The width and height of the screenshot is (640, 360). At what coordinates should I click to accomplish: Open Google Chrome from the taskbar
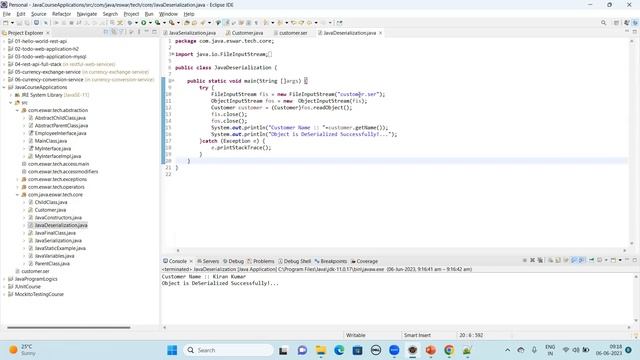pos(449,350)
